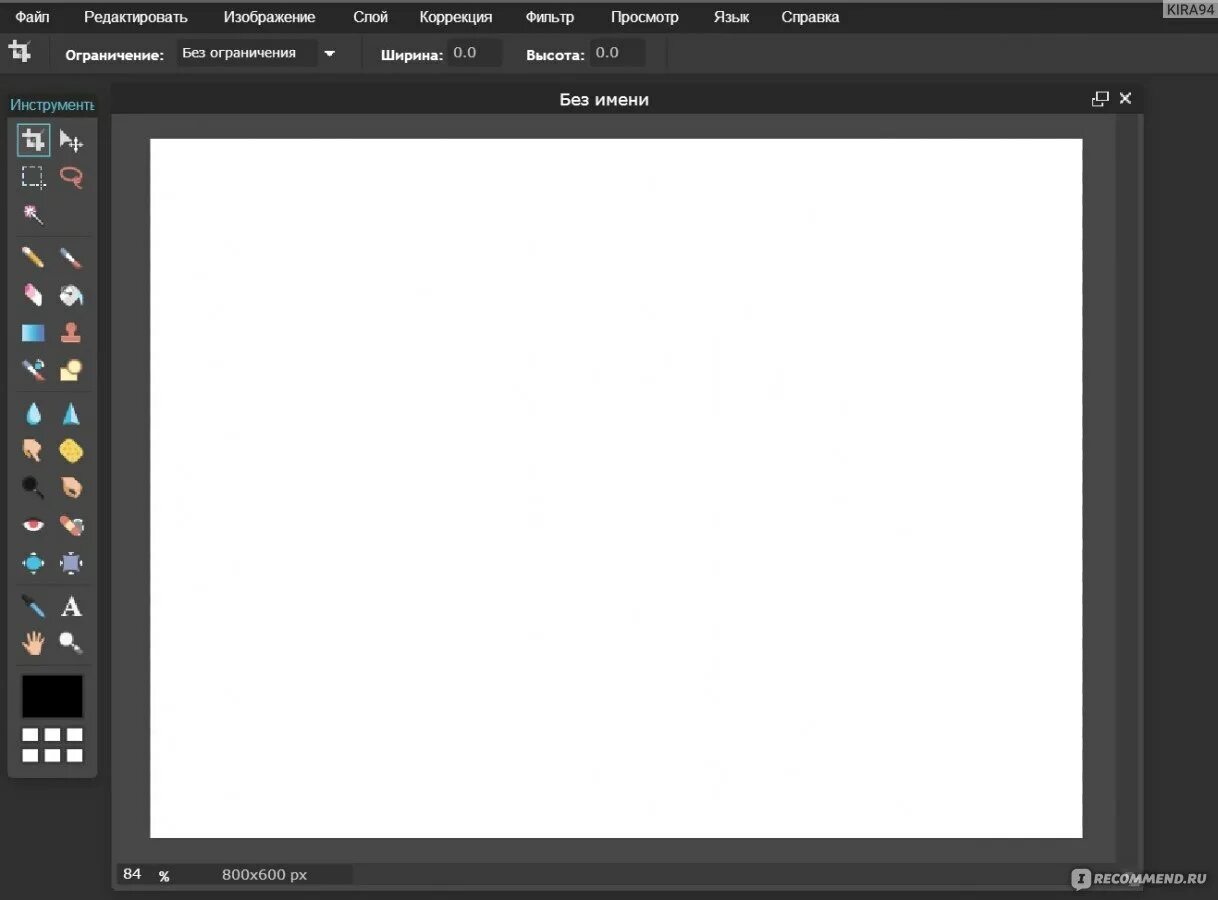Select the Lasso tool
Image resolution: width=1218 pixels, height=900 pixels.
(x=71, y=177)
